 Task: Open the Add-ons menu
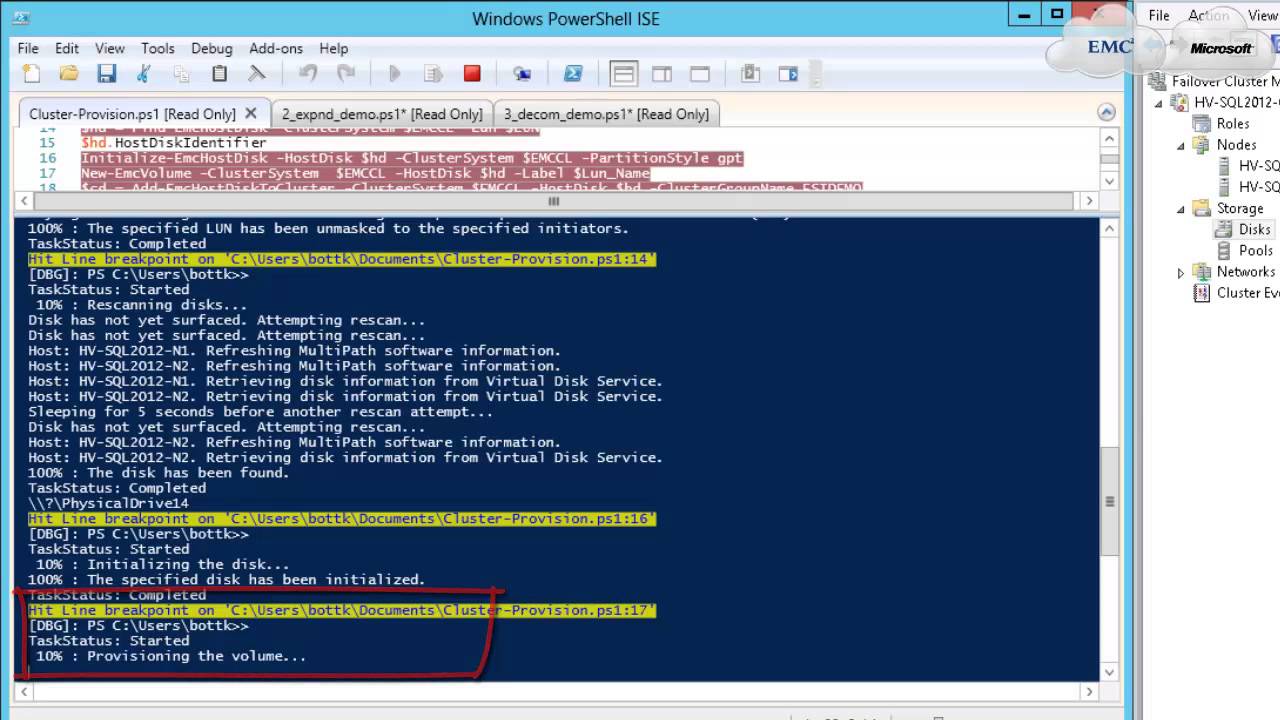click(x=276, y=48)
